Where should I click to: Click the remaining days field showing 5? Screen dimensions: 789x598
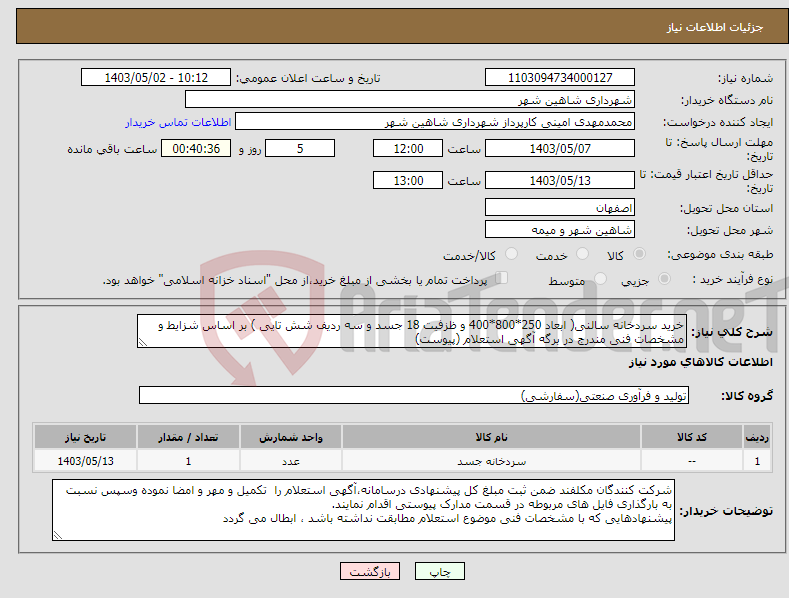[x=300, y=148]
